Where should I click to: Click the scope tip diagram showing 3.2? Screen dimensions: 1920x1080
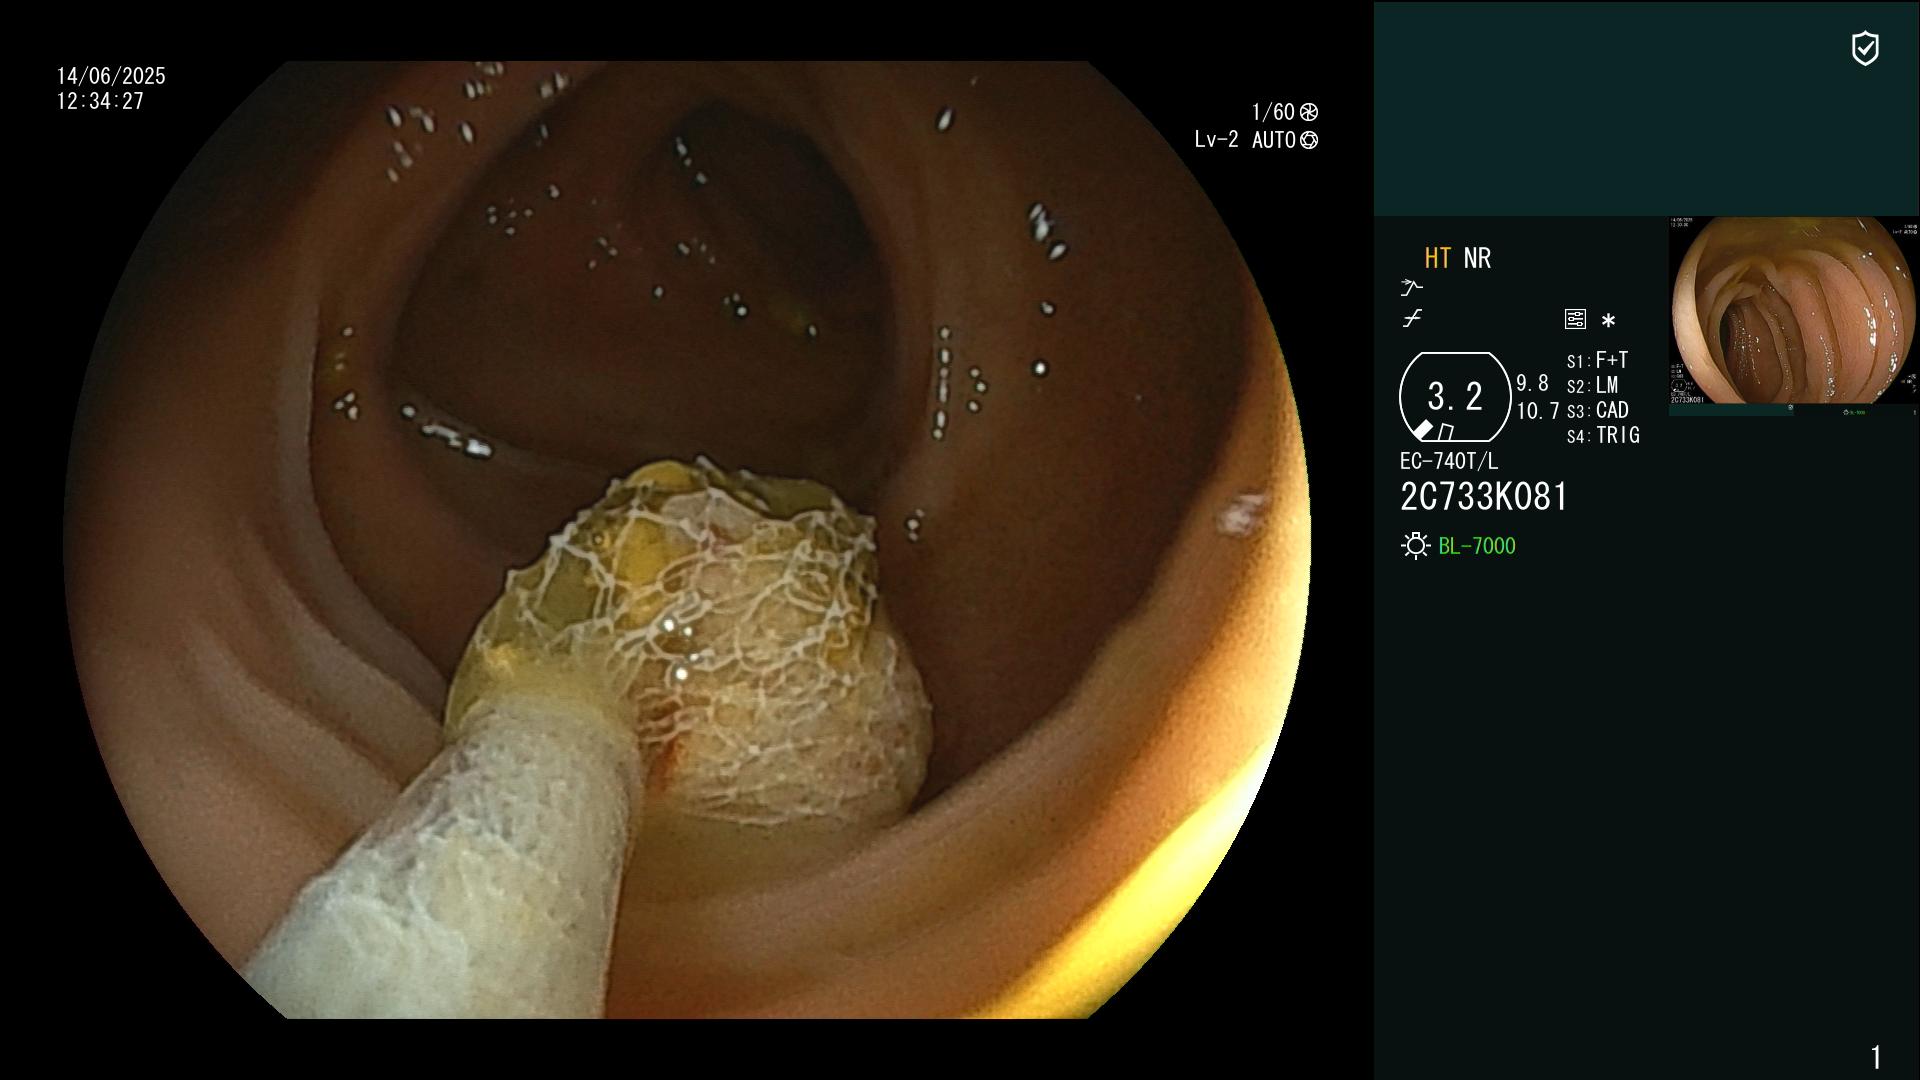[1455, 397]
